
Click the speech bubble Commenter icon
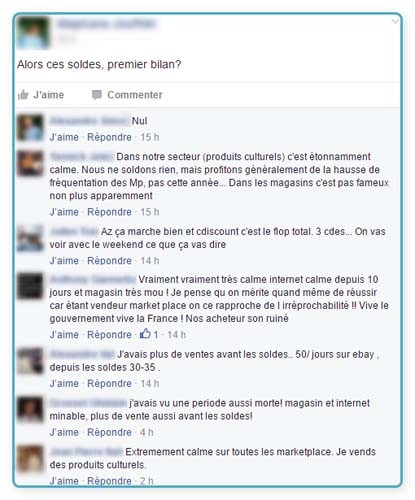[x=97, y=95]
